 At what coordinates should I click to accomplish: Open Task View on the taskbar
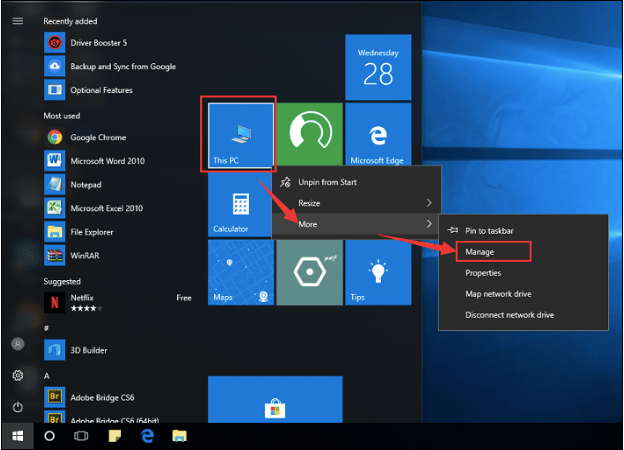tap(81, 436)
